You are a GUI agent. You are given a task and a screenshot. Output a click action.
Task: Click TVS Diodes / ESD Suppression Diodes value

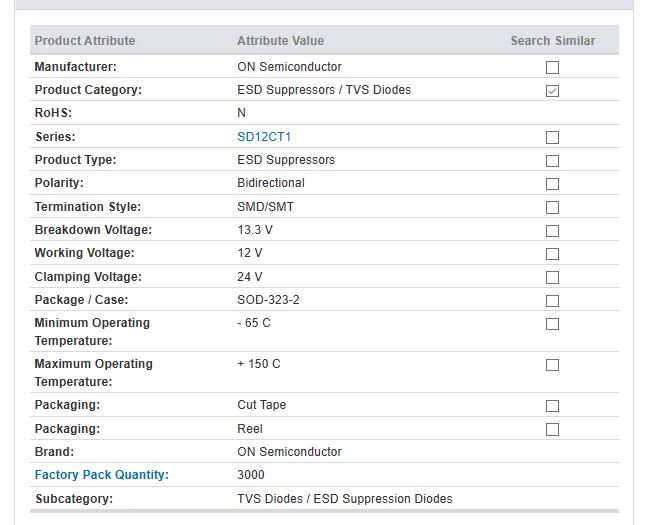344,499
